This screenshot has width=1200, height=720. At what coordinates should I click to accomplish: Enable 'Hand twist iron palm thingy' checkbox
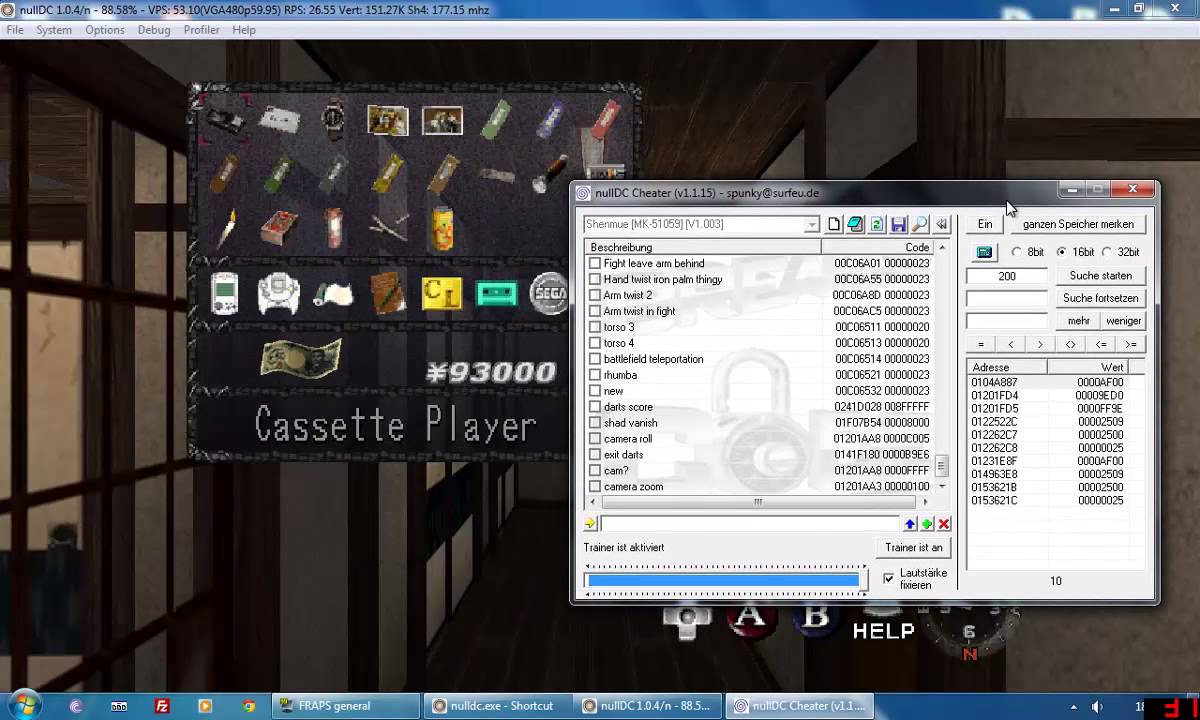(x=595, y=279)
